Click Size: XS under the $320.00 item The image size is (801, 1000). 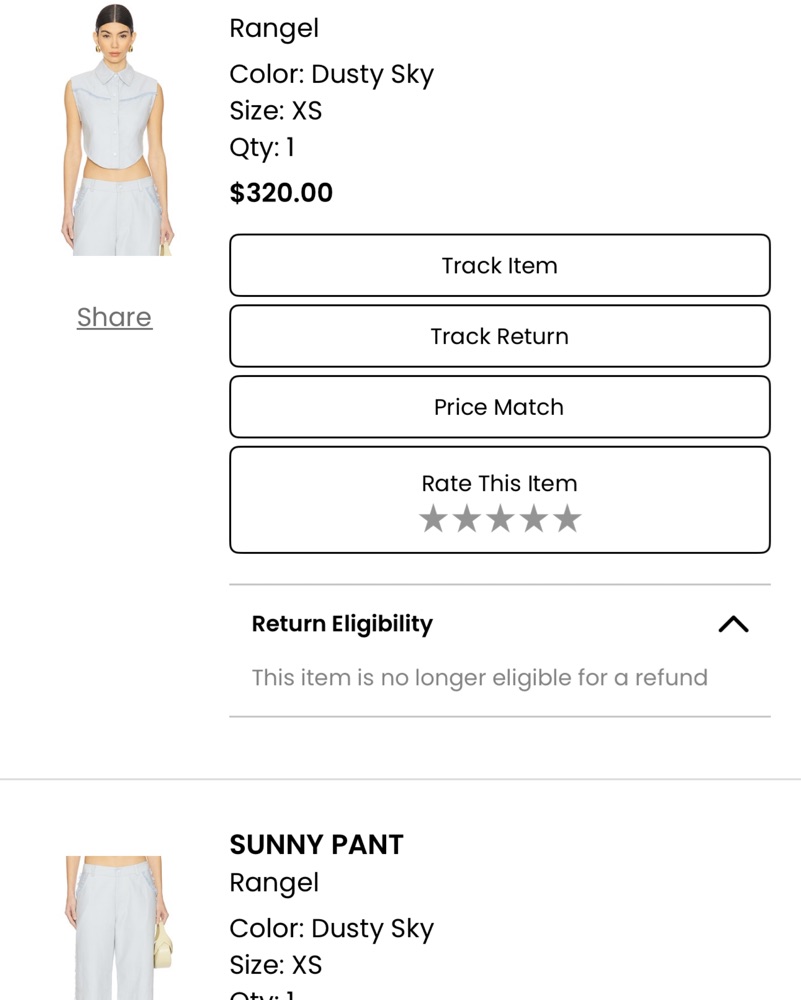[276, 111]
